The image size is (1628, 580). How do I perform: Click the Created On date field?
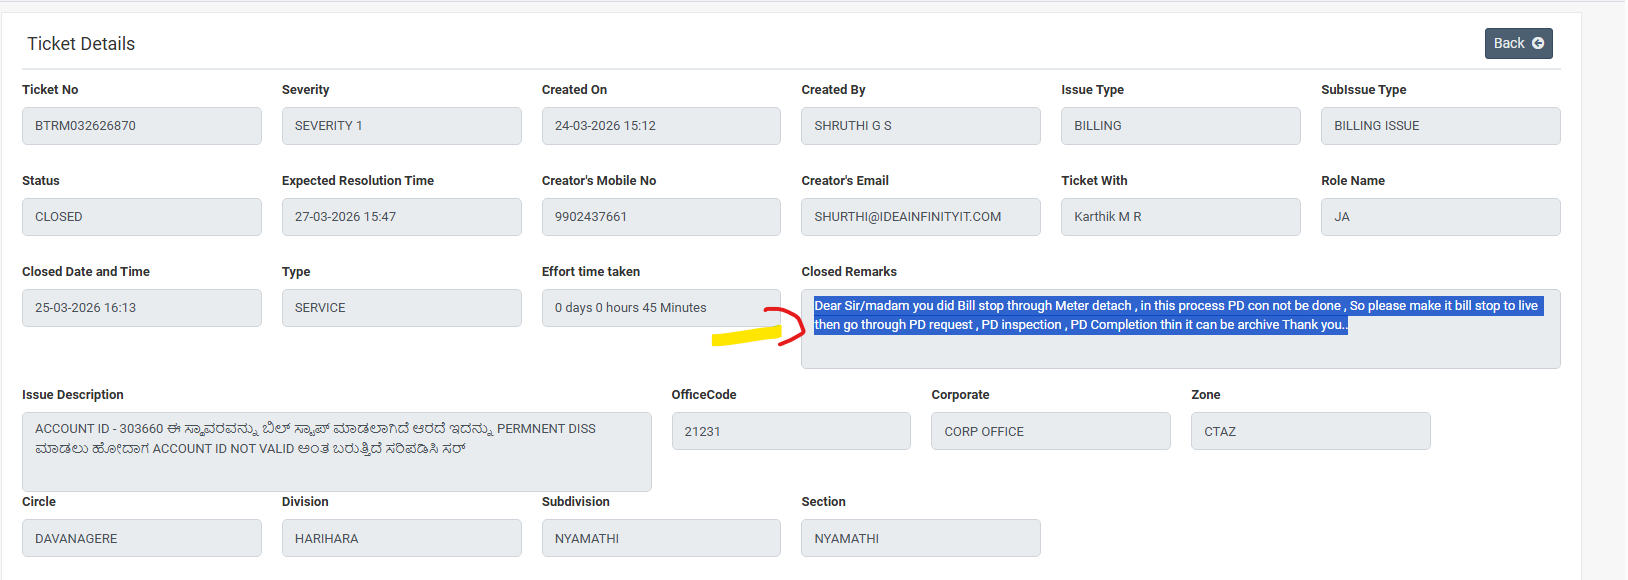click(660, 126)
